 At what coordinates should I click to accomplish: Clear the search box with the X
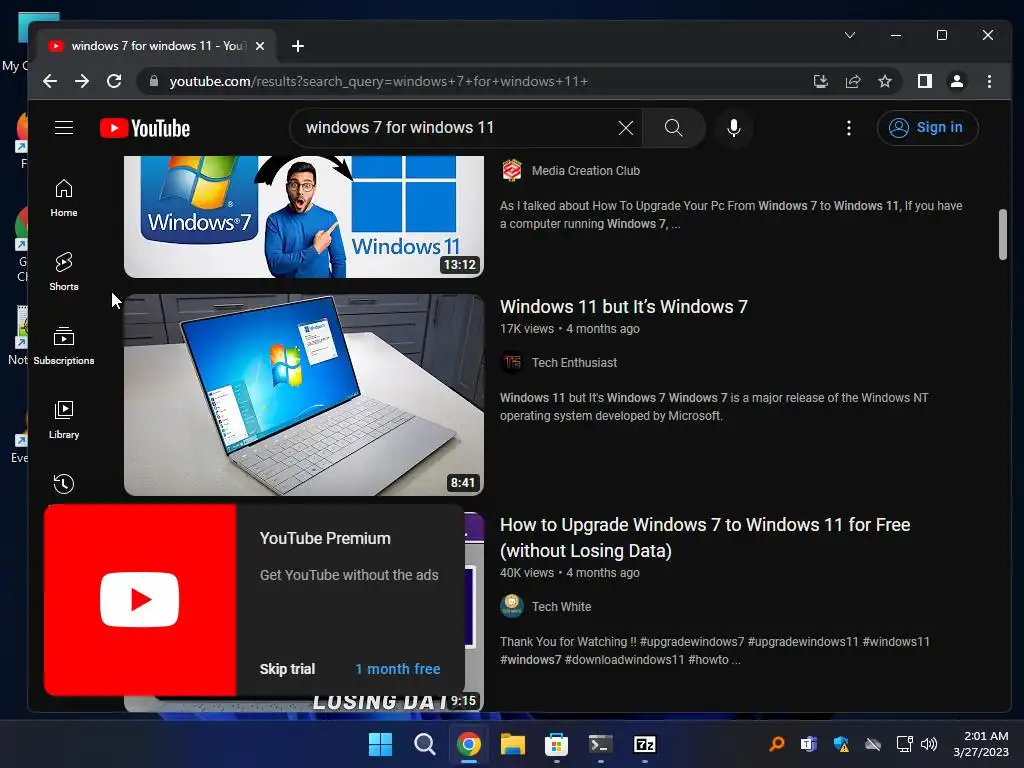(626, 128)
